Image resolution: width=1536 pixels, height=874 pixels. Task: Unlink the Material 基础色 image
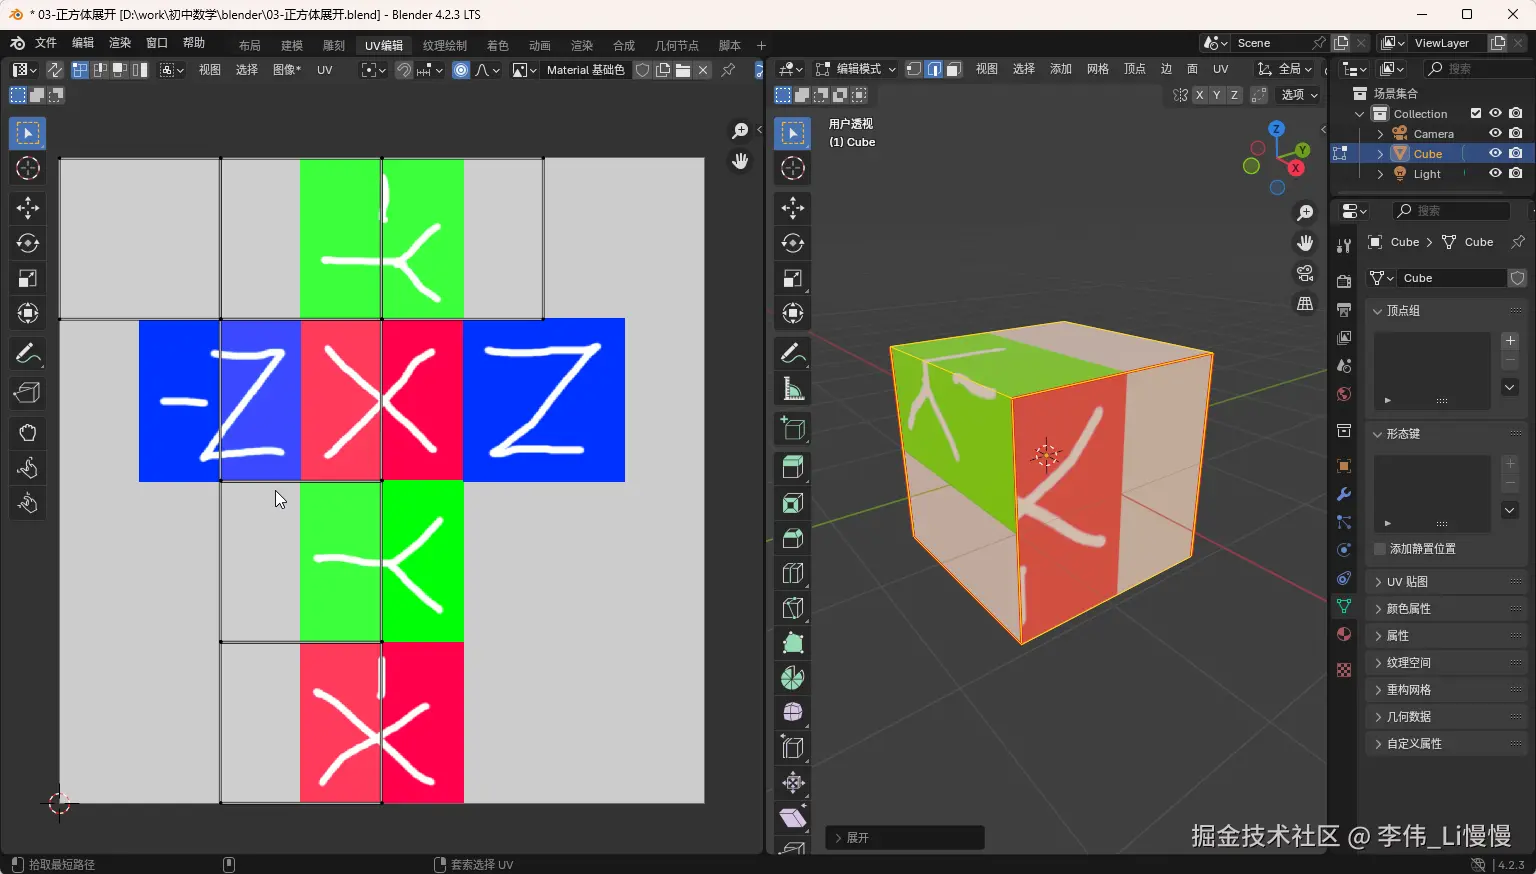(703, 70)
